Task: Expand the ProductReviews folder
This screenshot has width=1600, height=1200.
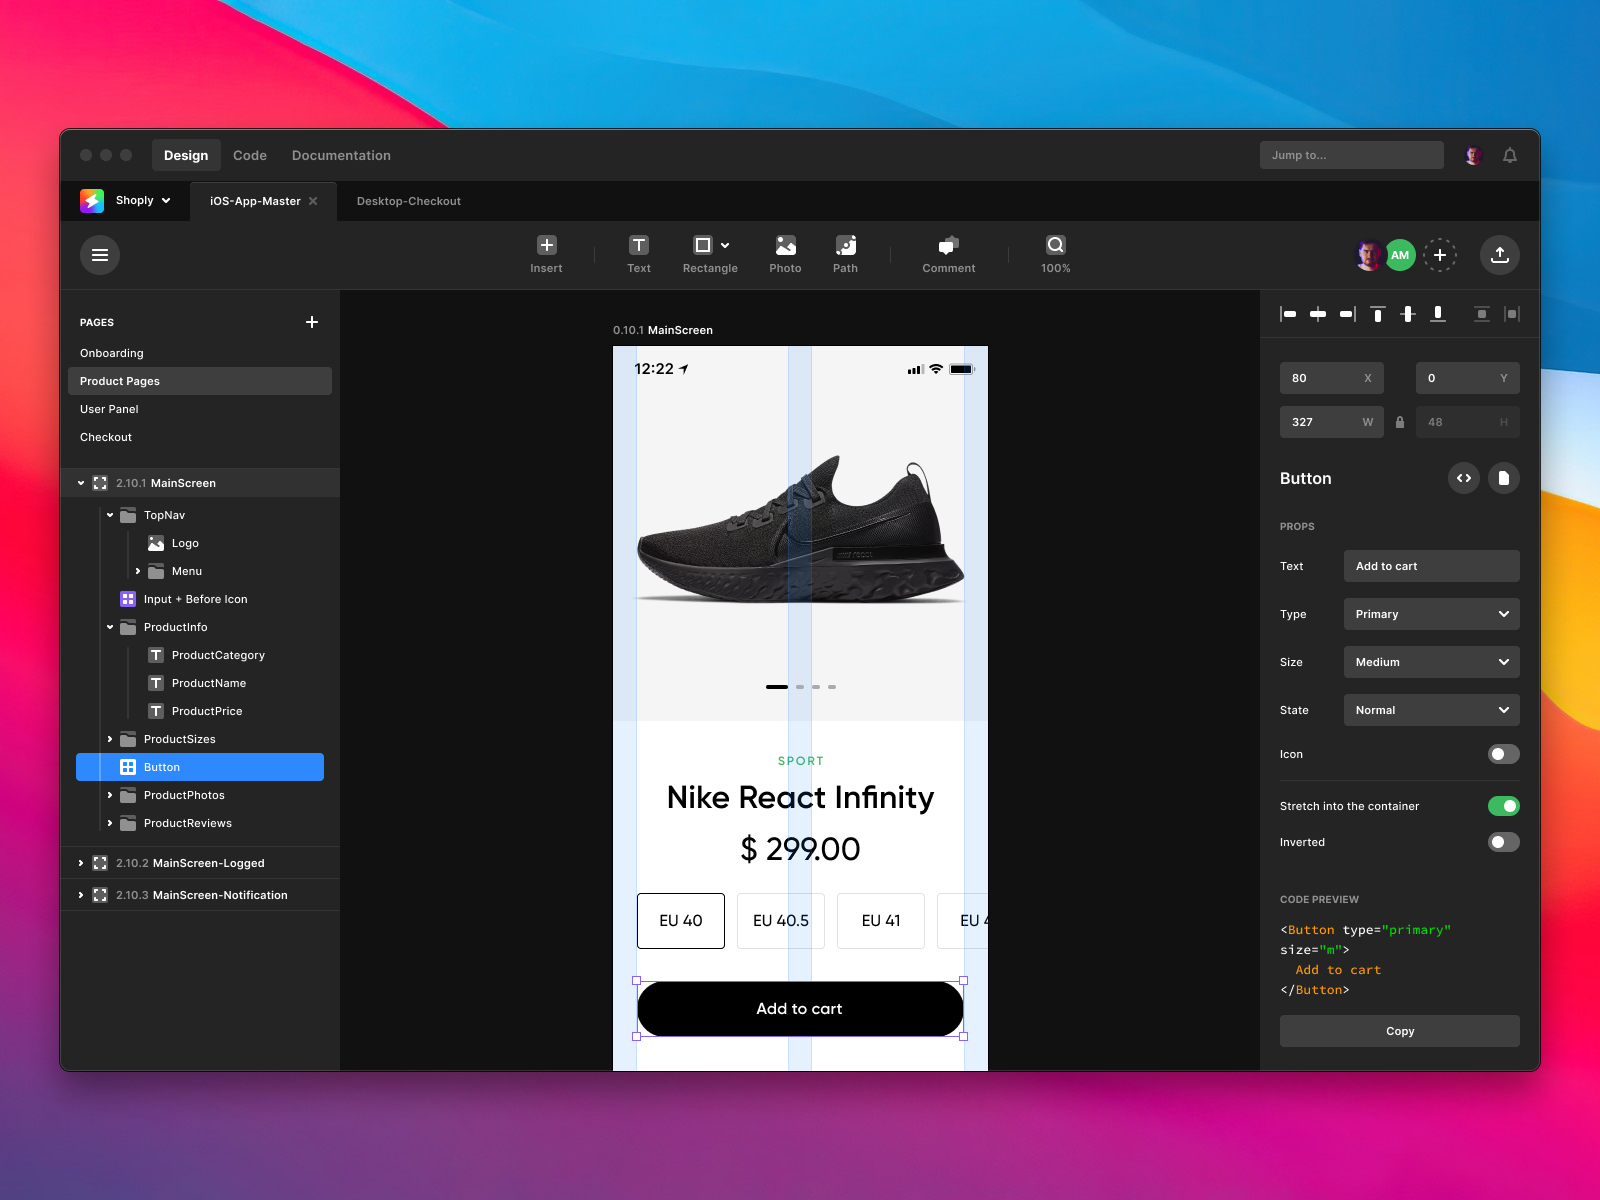Action: (x=110, y=823)
